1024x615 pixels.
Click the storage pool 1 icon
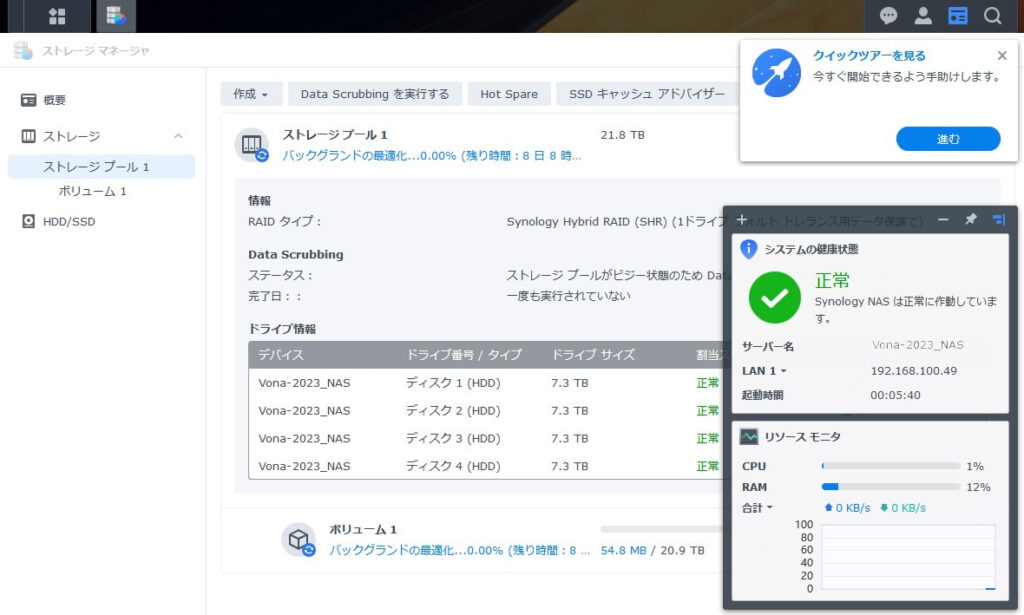tap(252, 144)
